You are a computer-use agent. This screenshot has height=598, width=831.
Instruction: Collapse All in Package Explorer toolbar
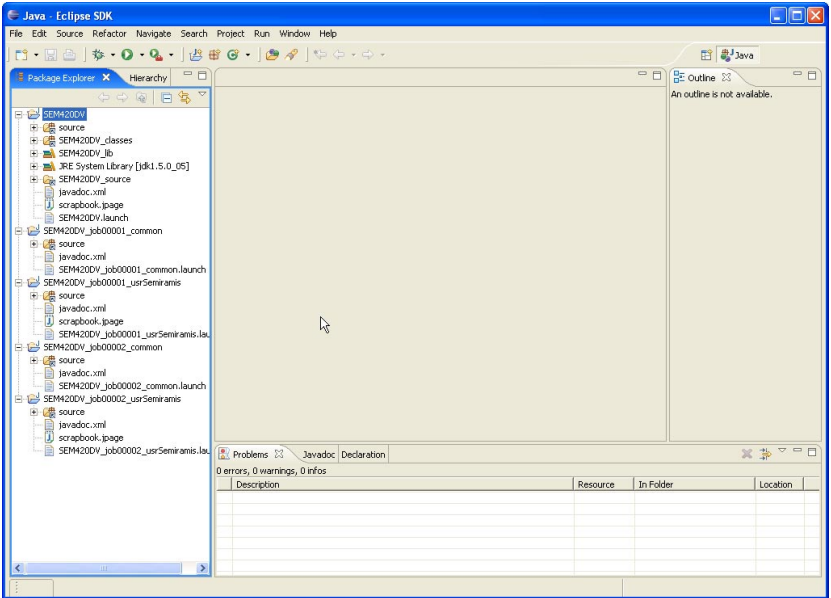click(167, 97)
